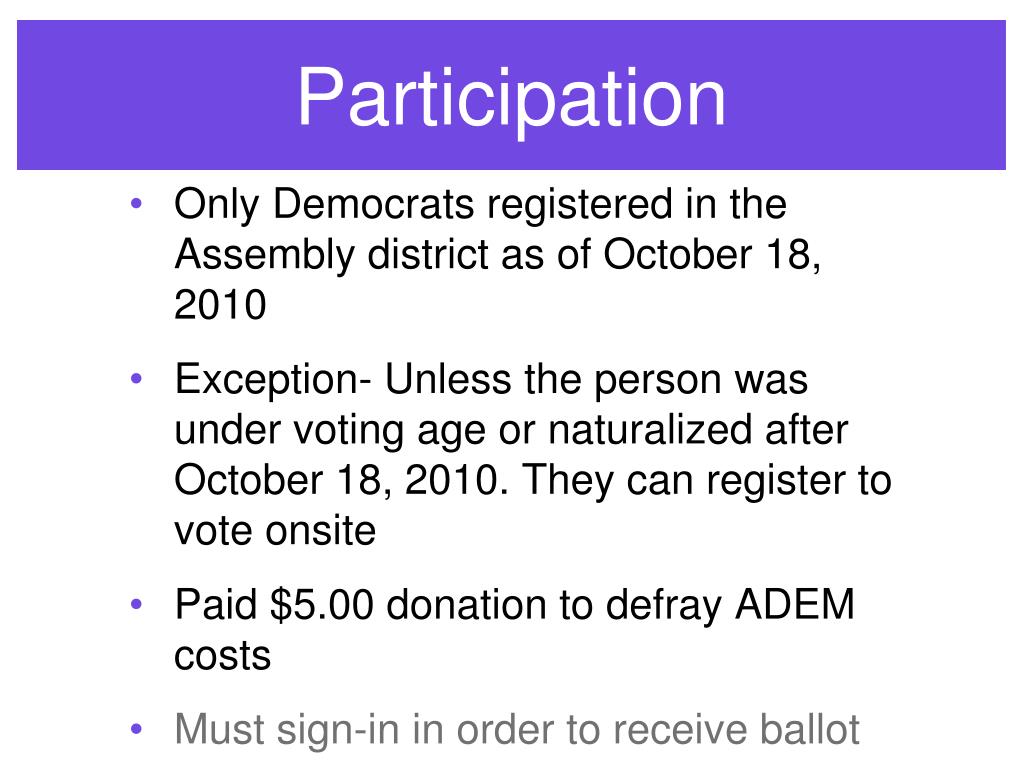Click the word costs

pyautogui.click(x=223, y=656)
